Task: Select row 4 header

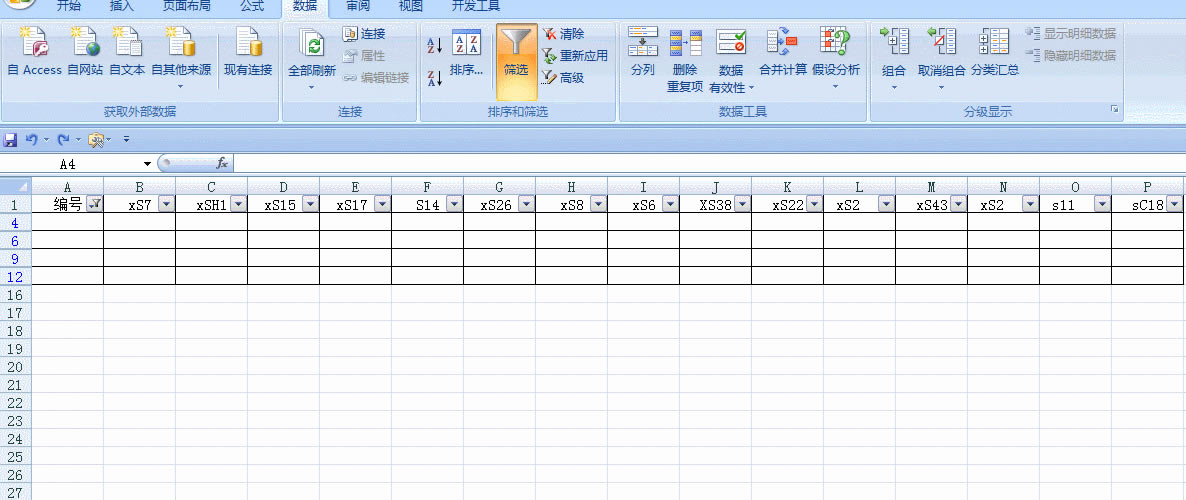Action: point(16,222)
